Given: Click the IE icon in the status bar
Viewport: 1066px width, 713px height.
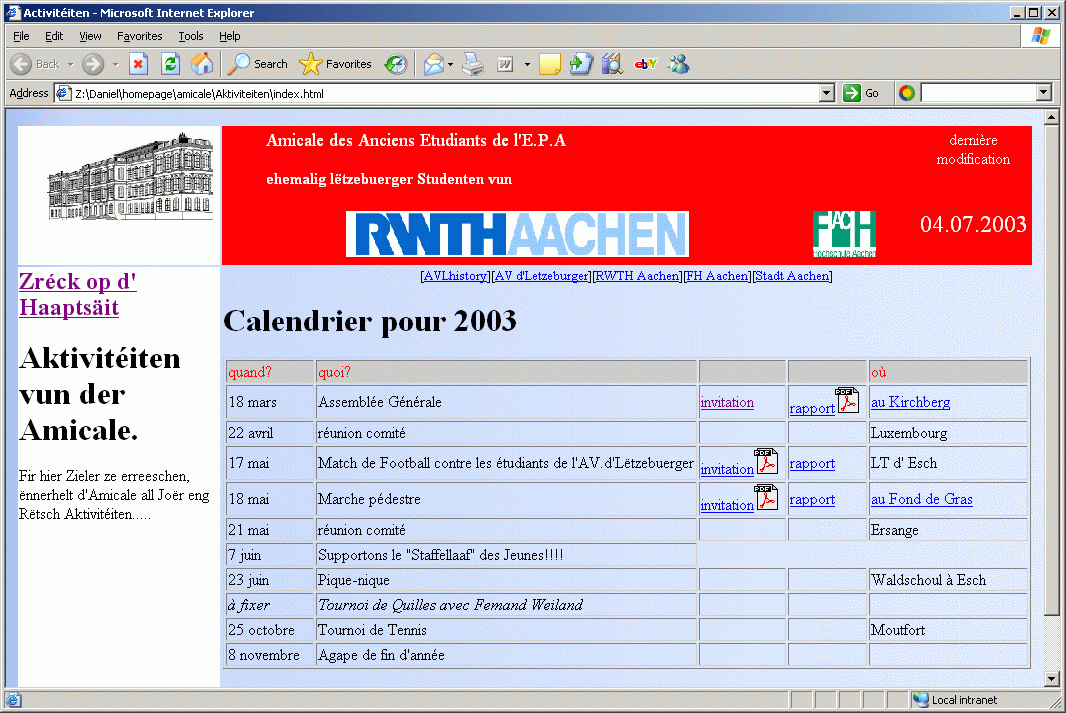Looking at the screenshot, I should [13, 700].
